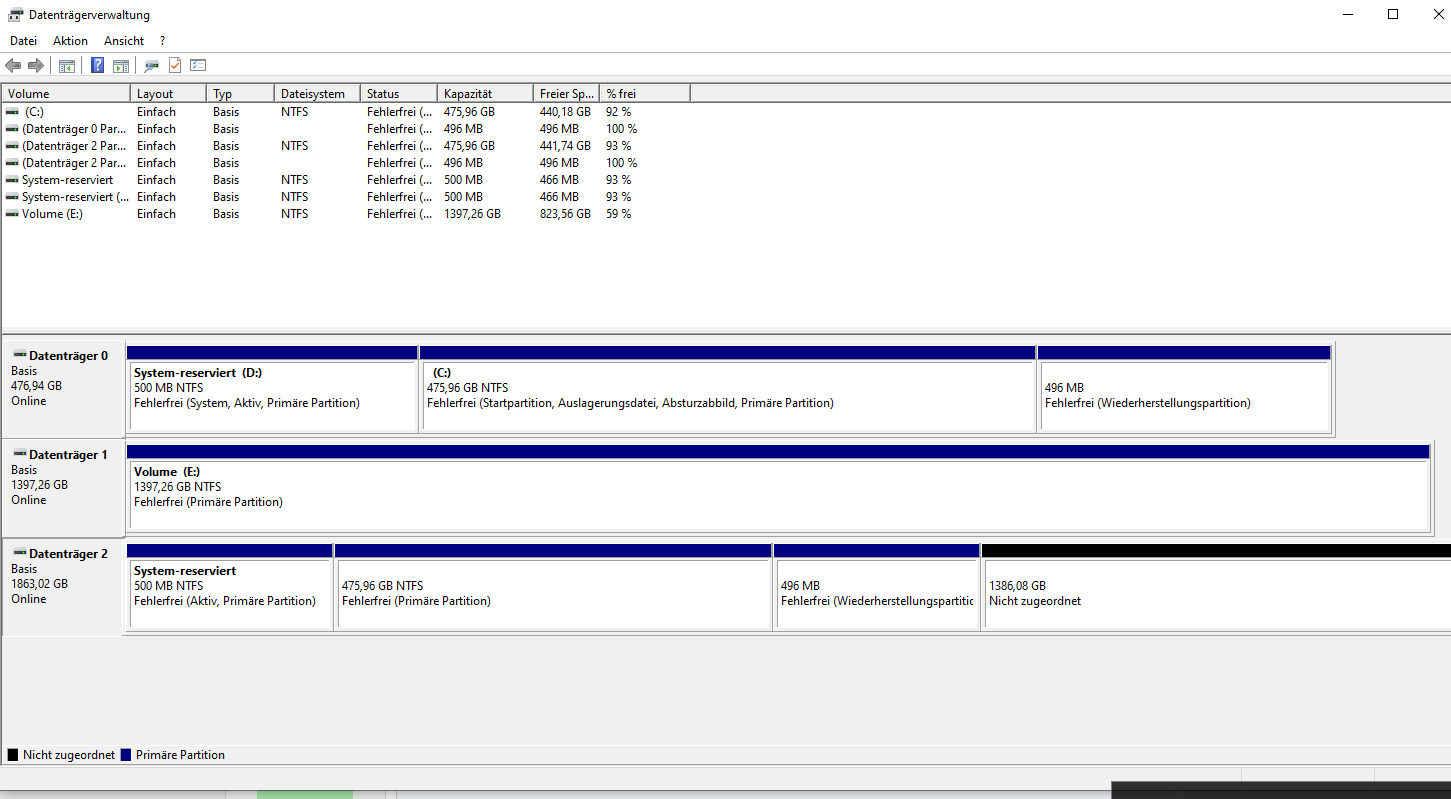
Task: Click the Back navigation arrow
Action: pyautogui.click(x=13, y=65)
